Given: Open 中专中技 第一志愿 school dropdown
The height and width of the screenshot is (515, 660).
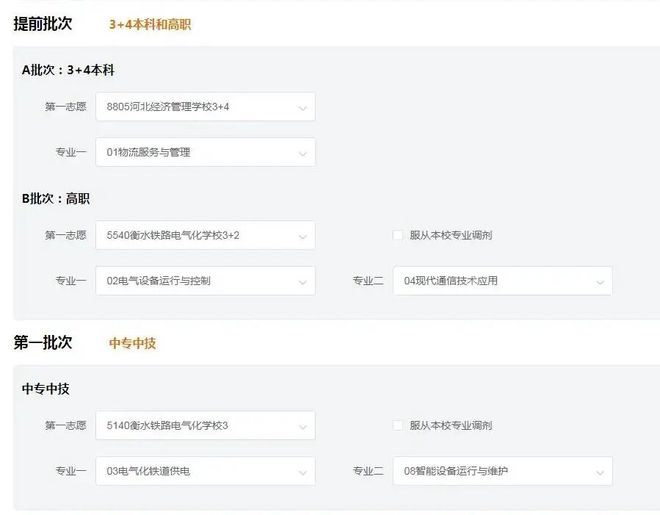Looking at the screenshot, I should tap(205, 425).
